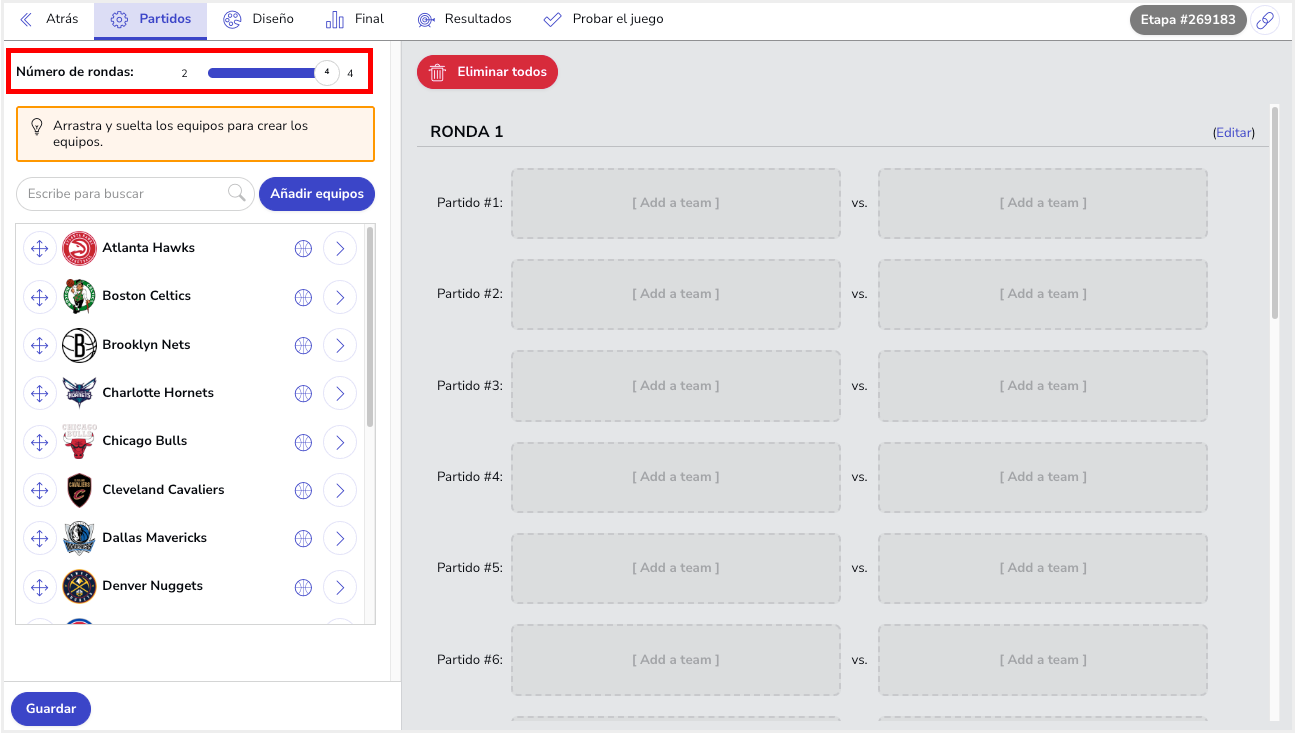The height and width of the screenshot is (734, 1295).
Task: Expand Dallas Mavericks with its arrow button
Action: (340, 538)
